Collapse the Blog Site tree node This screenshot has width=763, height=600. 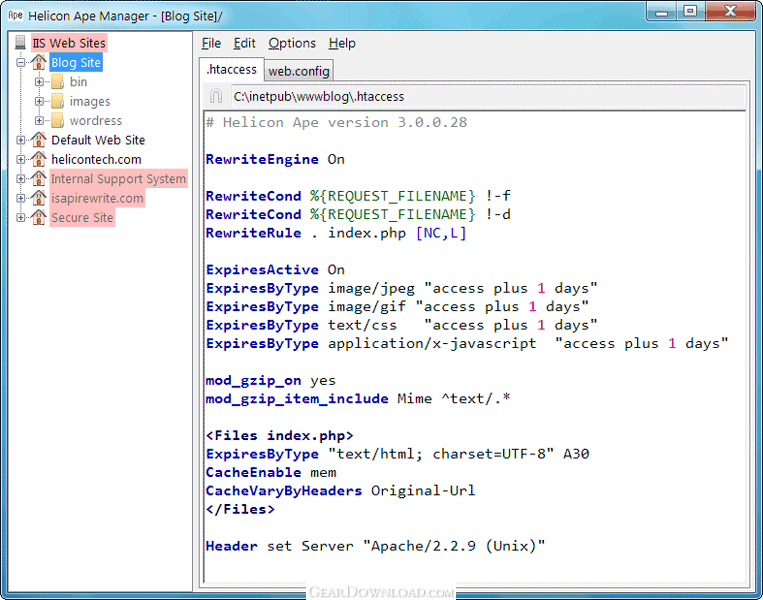pos(20,62)
